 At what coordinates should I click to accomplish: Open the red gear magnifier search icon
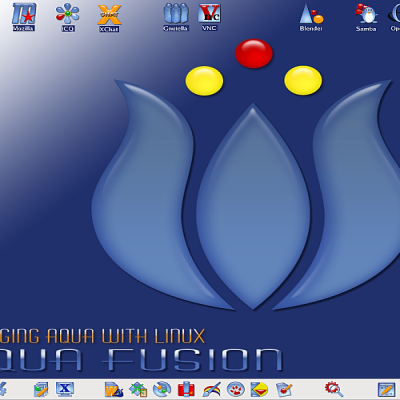(334, 389)
